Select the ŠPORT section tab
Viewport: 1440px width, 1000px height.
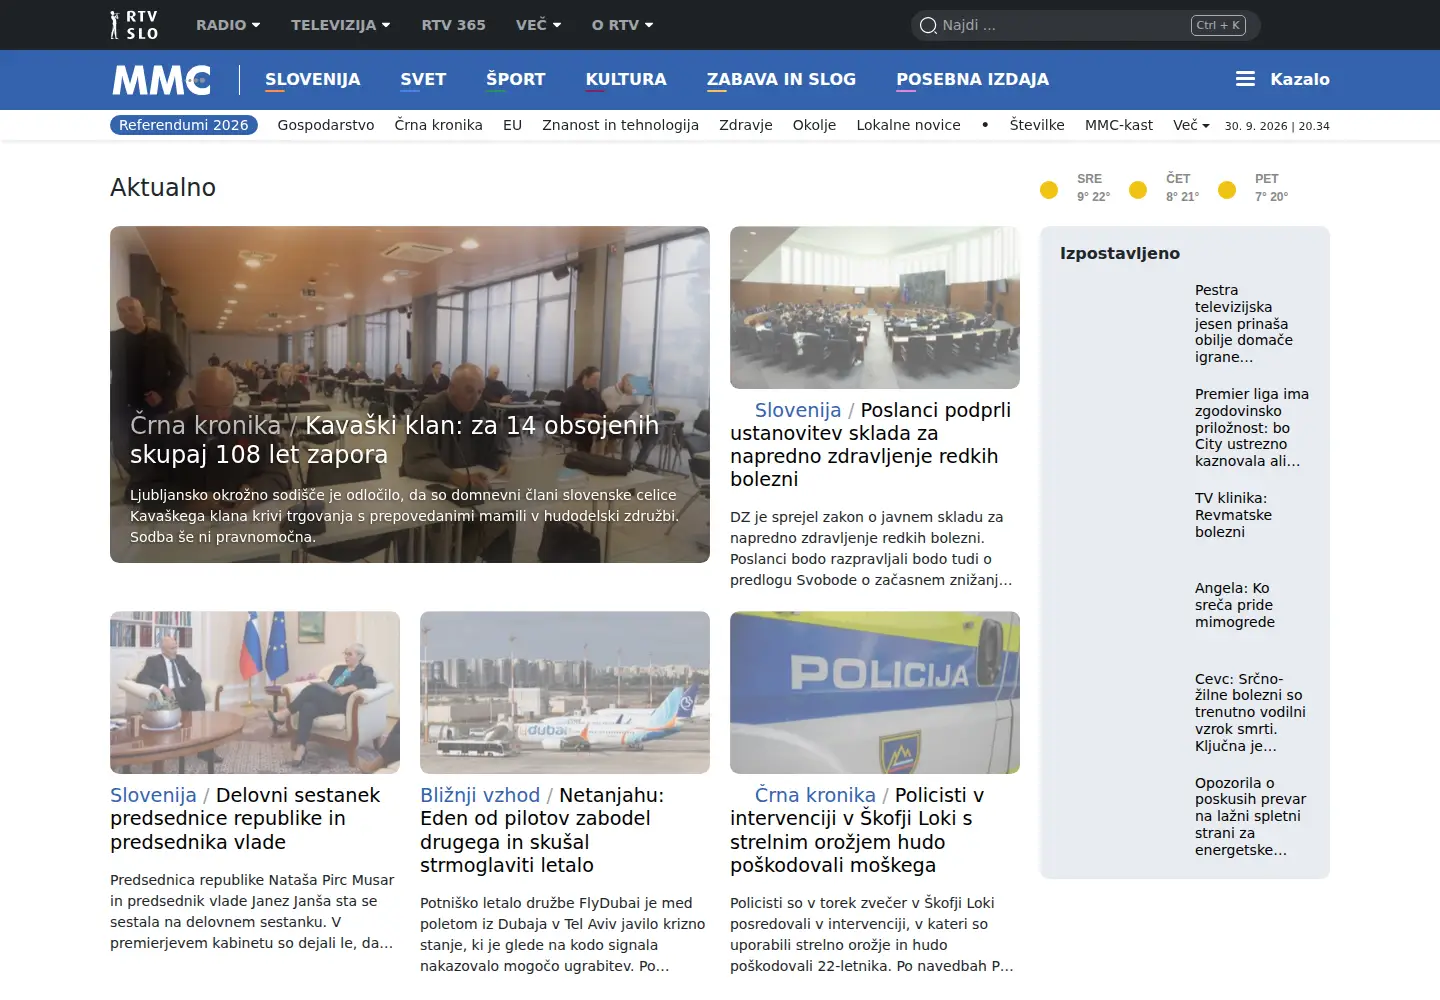[516, 79]
